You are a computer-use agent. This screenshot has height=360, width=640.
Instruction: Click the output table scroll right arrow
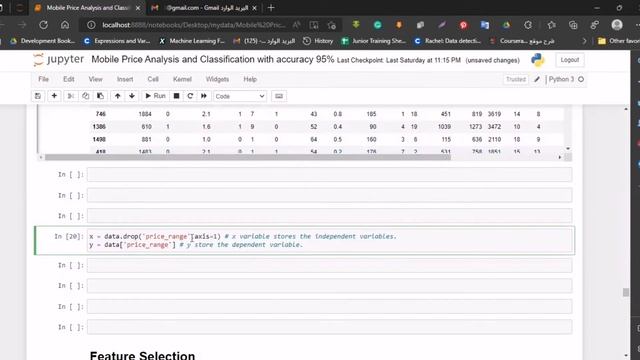click(x=560, y=157)
